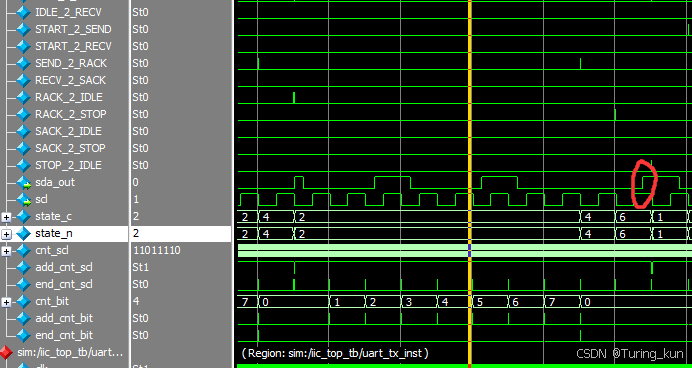
Task: Click the cnt_scl signal diamond icon
Action: pos(23,250)
